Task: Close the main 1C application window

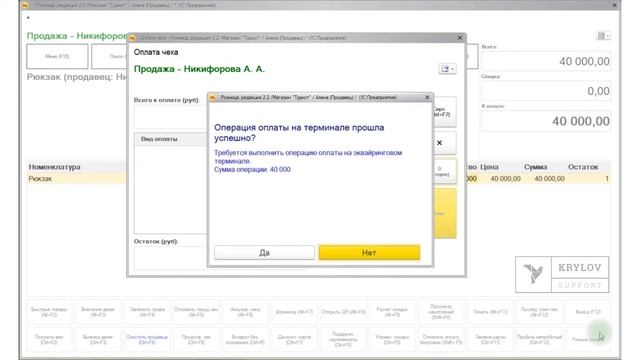Action: click(614, 5)
